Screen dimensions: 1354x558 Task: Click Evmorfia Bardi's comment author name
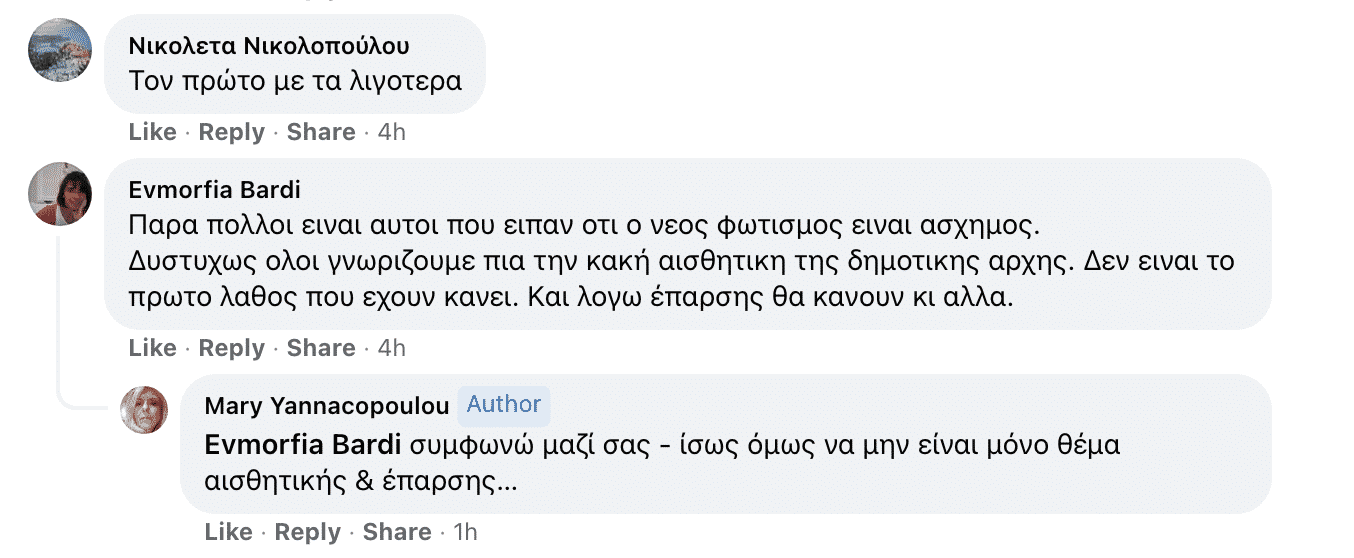[x=215, y=190]
